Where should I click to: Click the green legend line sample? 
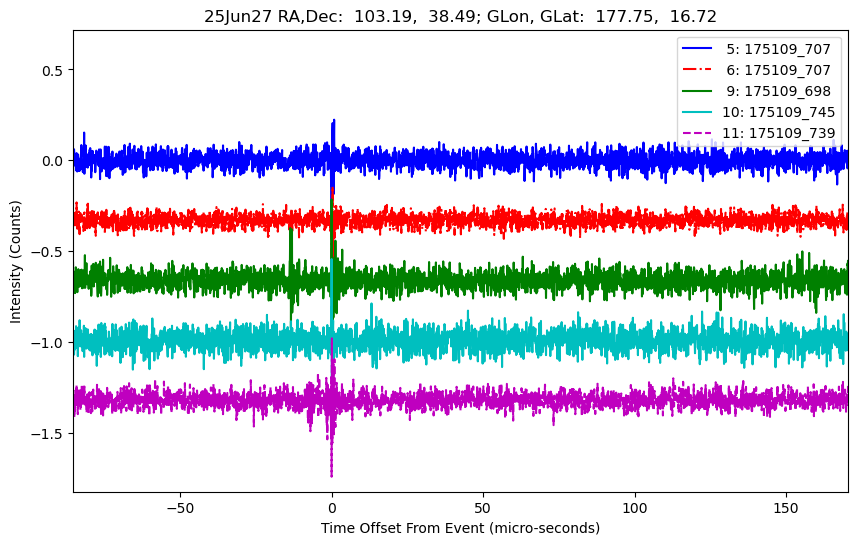tap(700, 91)
